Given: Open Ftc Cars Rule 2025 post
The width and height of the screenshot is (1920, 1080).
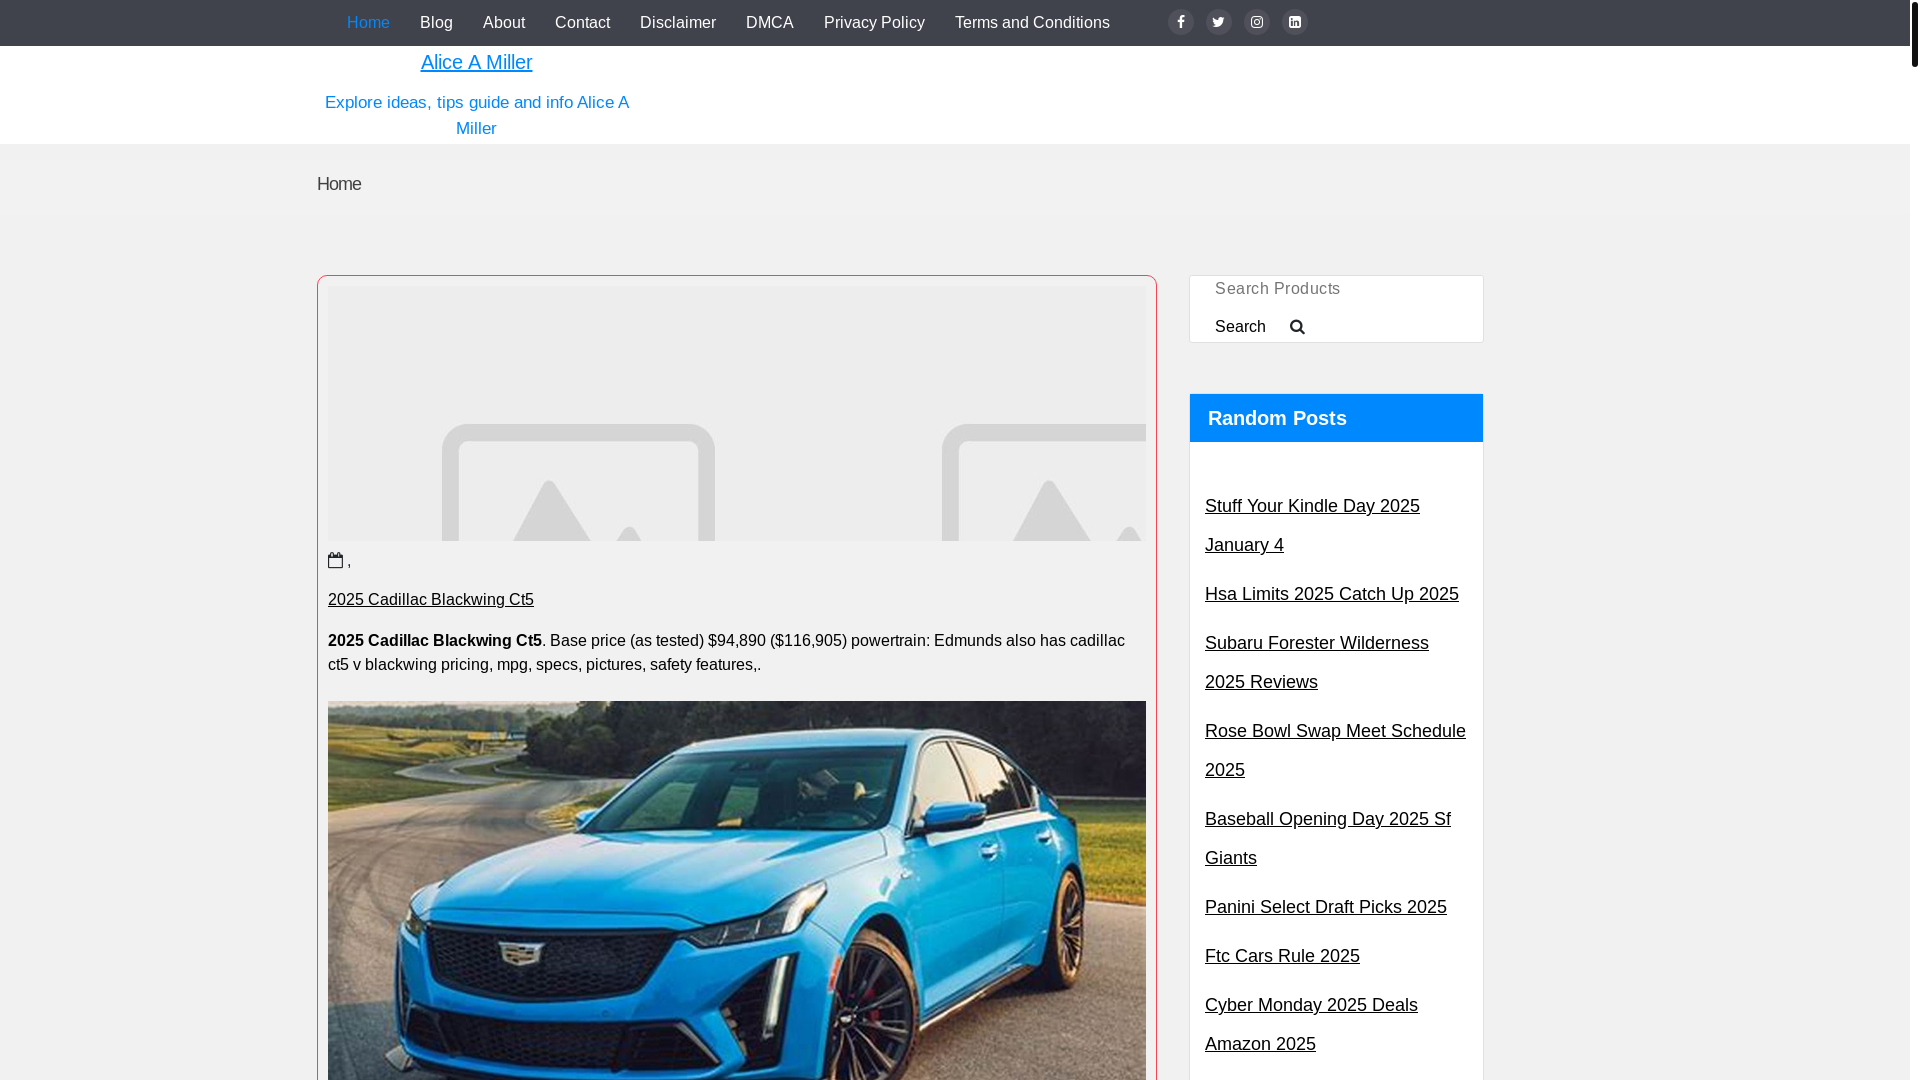Looking at the screenshot, I should click(1282, 956).
